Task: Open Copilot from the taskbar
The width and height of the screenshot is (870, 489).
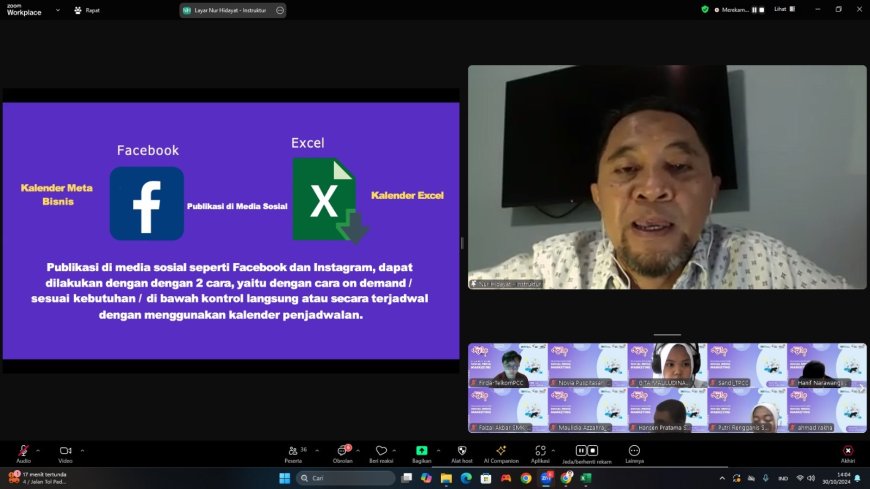Action: 426,478
